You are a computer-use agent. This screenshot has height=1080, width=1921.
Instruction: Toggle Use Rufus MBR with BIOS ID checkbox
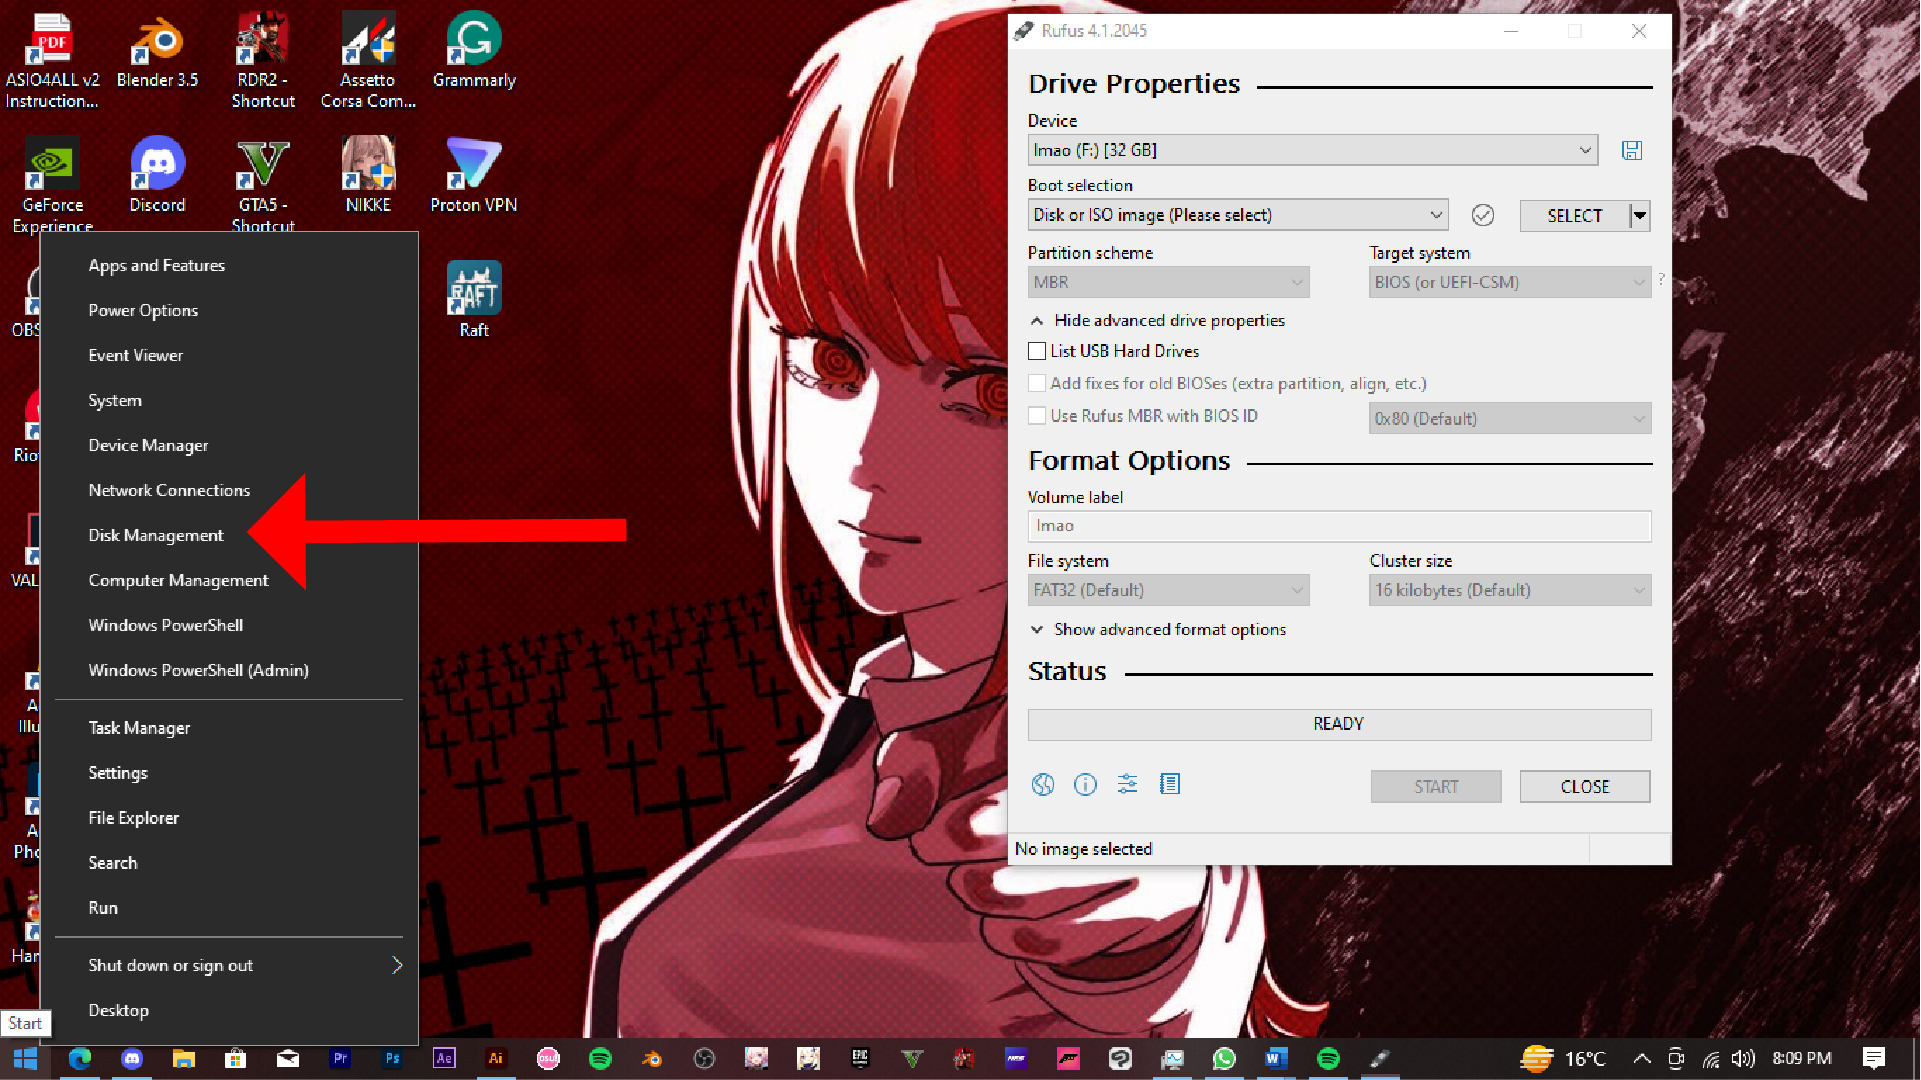[1037, 416]
